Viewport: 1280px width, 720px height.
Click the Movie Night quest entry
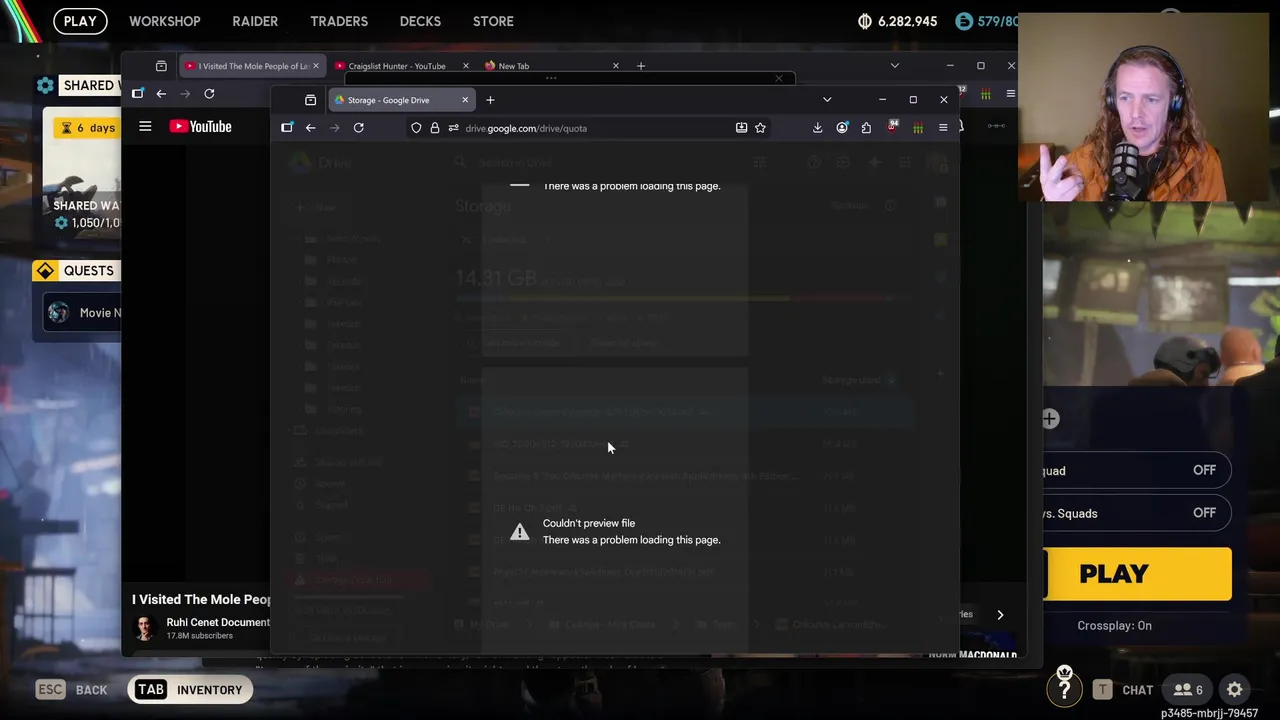tap(83, 313)
